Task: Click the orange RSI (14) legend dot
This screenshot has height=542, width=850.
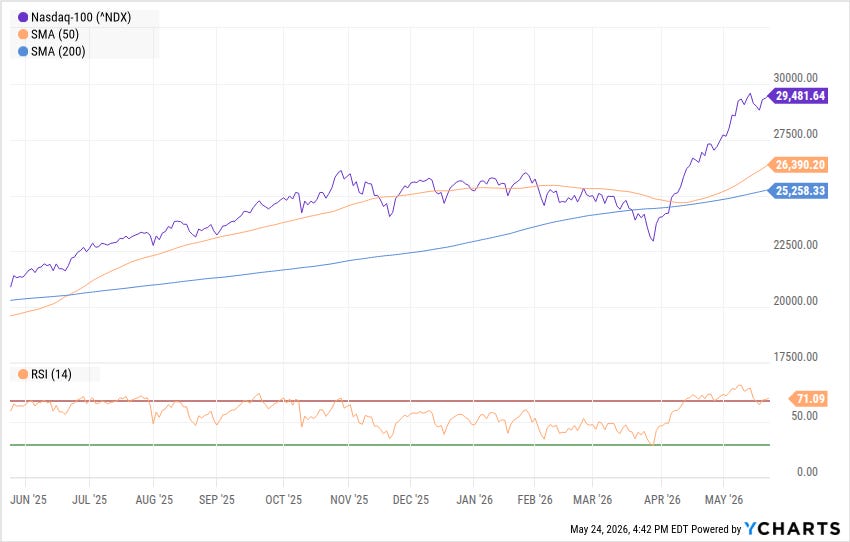Action: tap(23, 375)
